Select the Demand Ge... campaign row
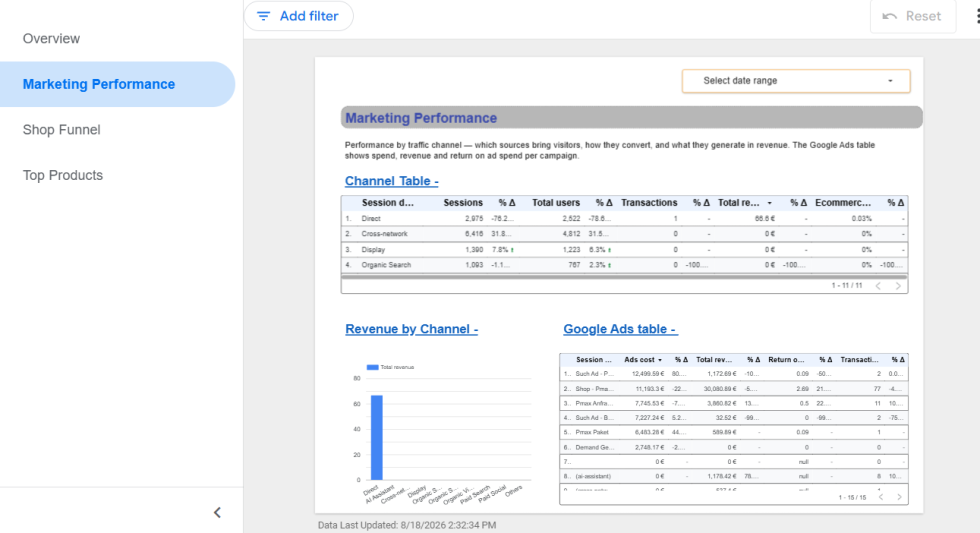980x533 pixels. coord(733,447)
